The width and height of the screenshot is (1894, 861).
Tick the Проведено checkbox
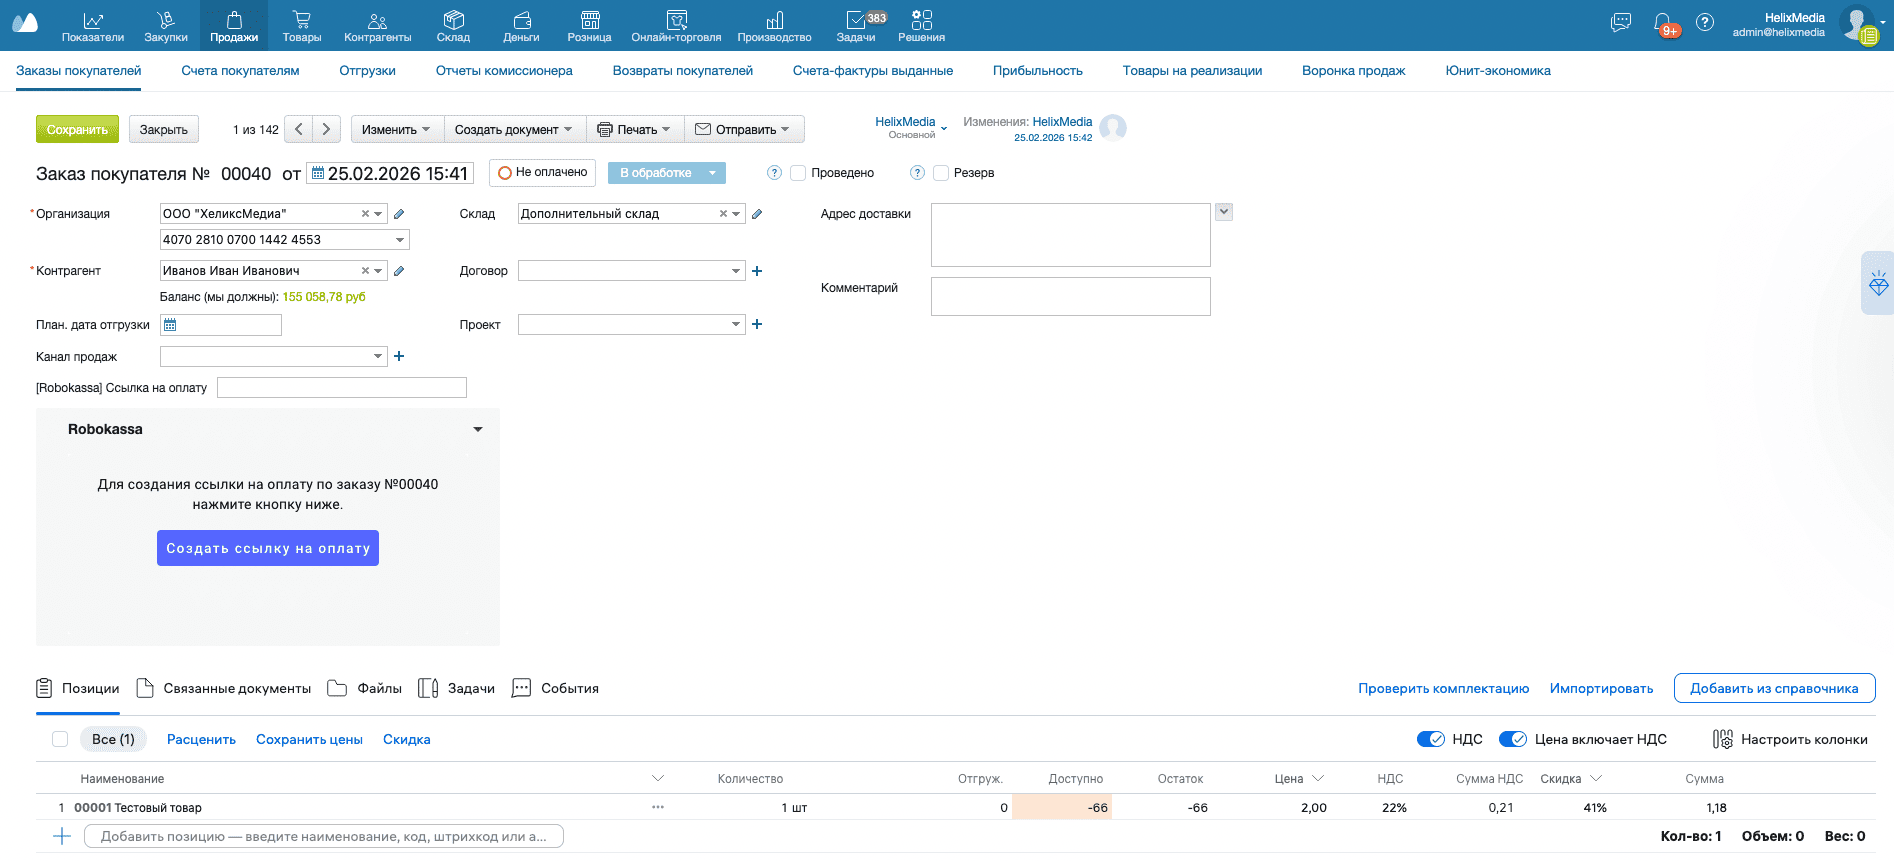(x=798, y=173)
